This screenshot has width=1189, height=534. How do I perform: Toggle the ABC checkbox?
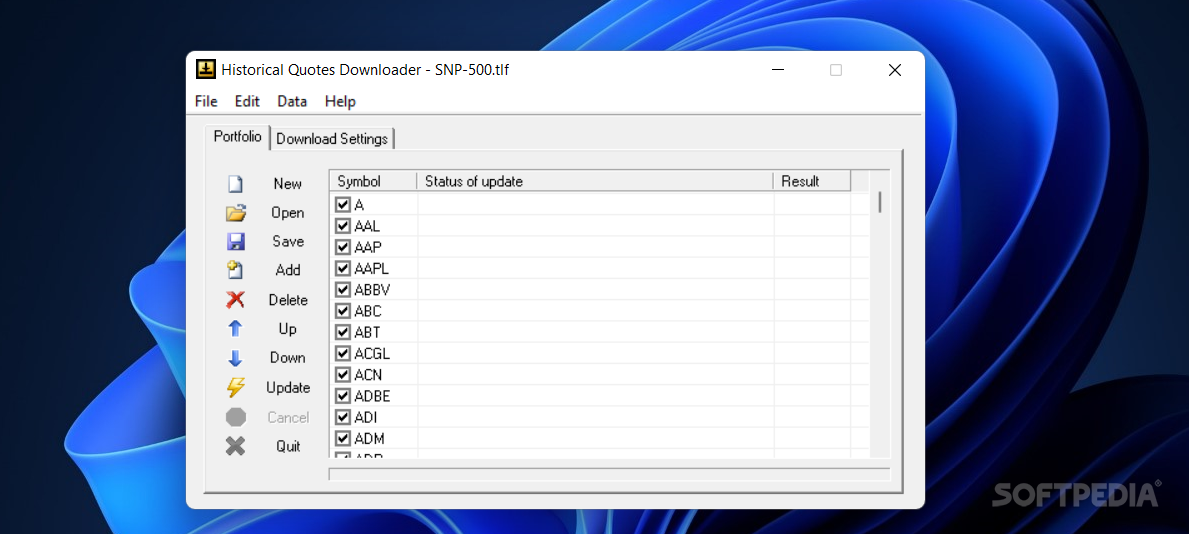pyautogui.click(x=343, y=311)
